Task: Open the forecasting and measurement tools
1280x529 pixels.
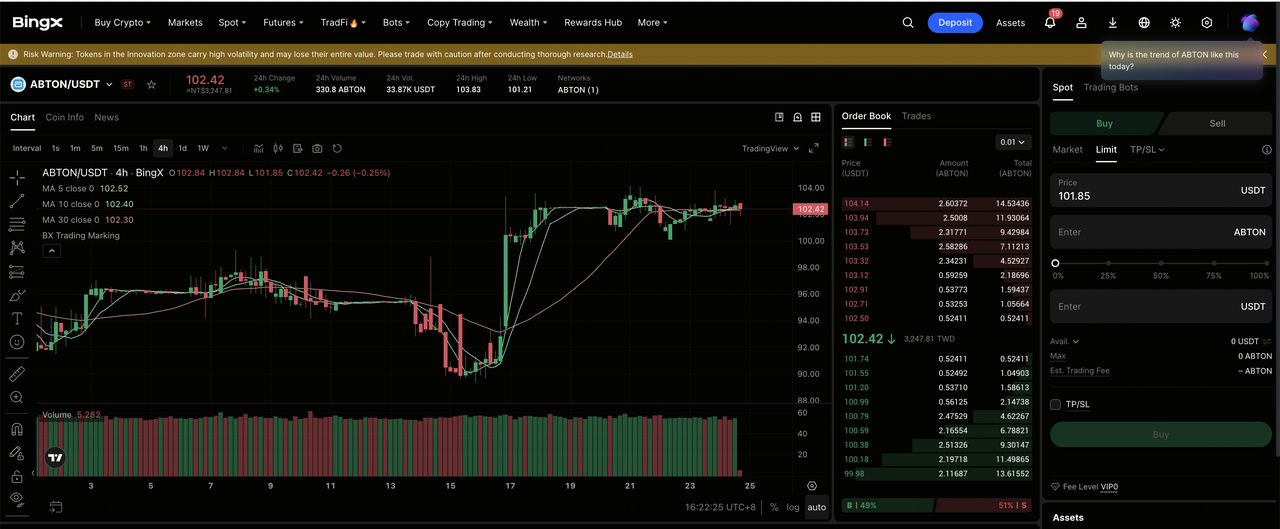Action: click(x=17, y=272)
